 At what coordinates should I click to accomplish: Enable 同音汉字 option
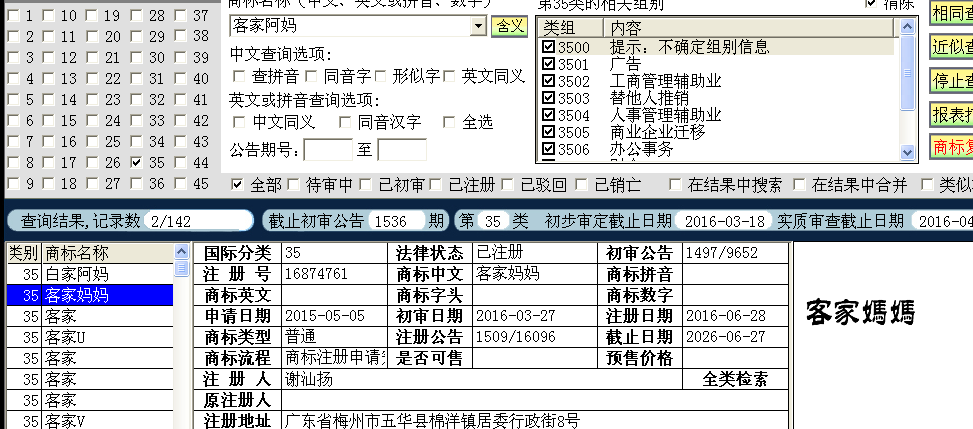(x=344, y=122)
